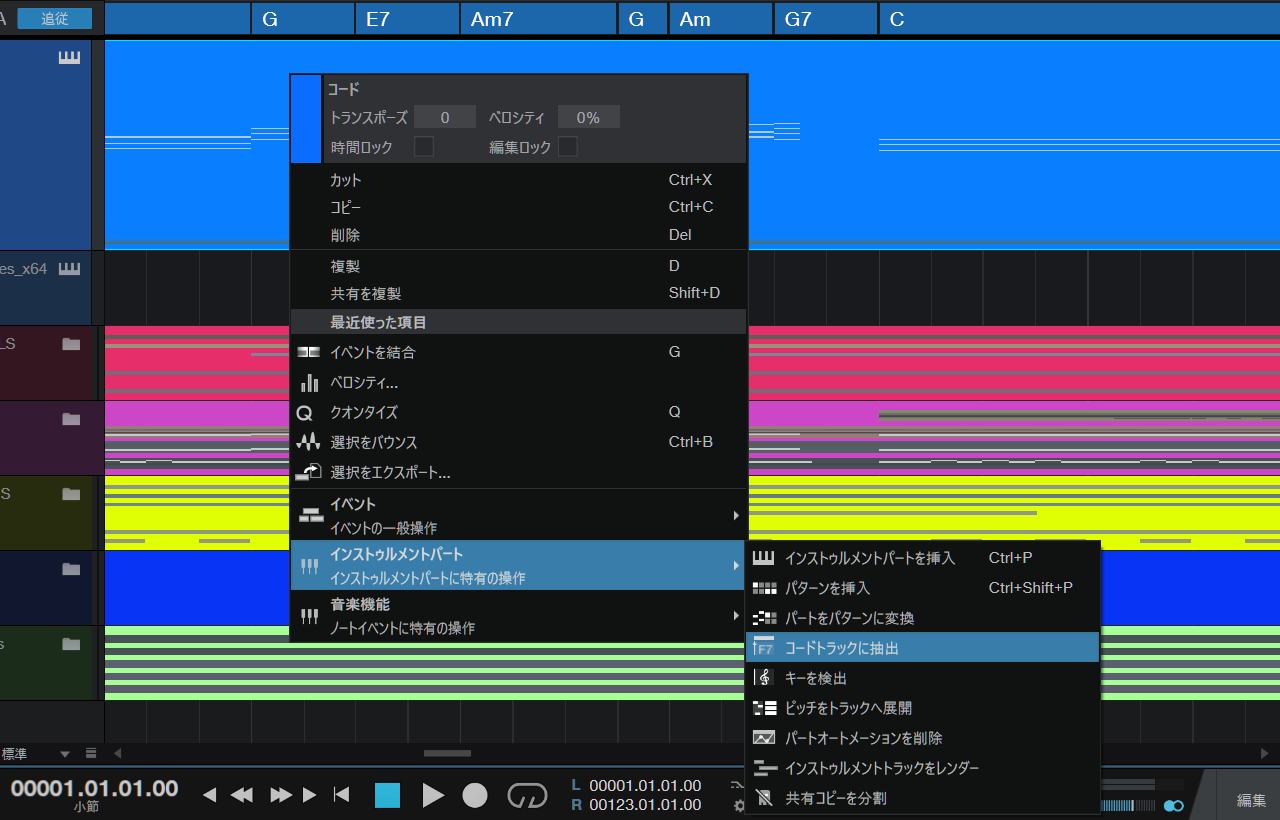Expand the イベント submenu arrow
Image resolution: width=1280 pixels, height=820 pixels.
click(736, 515)
